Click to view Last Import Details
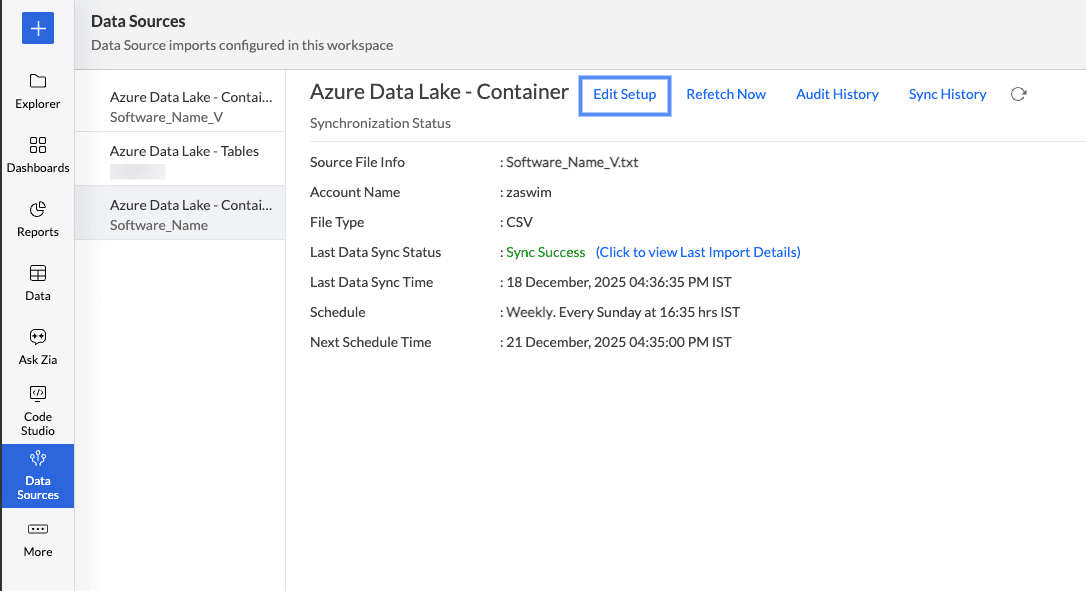This screenshot has width=1086, height=591. (698, 252)
